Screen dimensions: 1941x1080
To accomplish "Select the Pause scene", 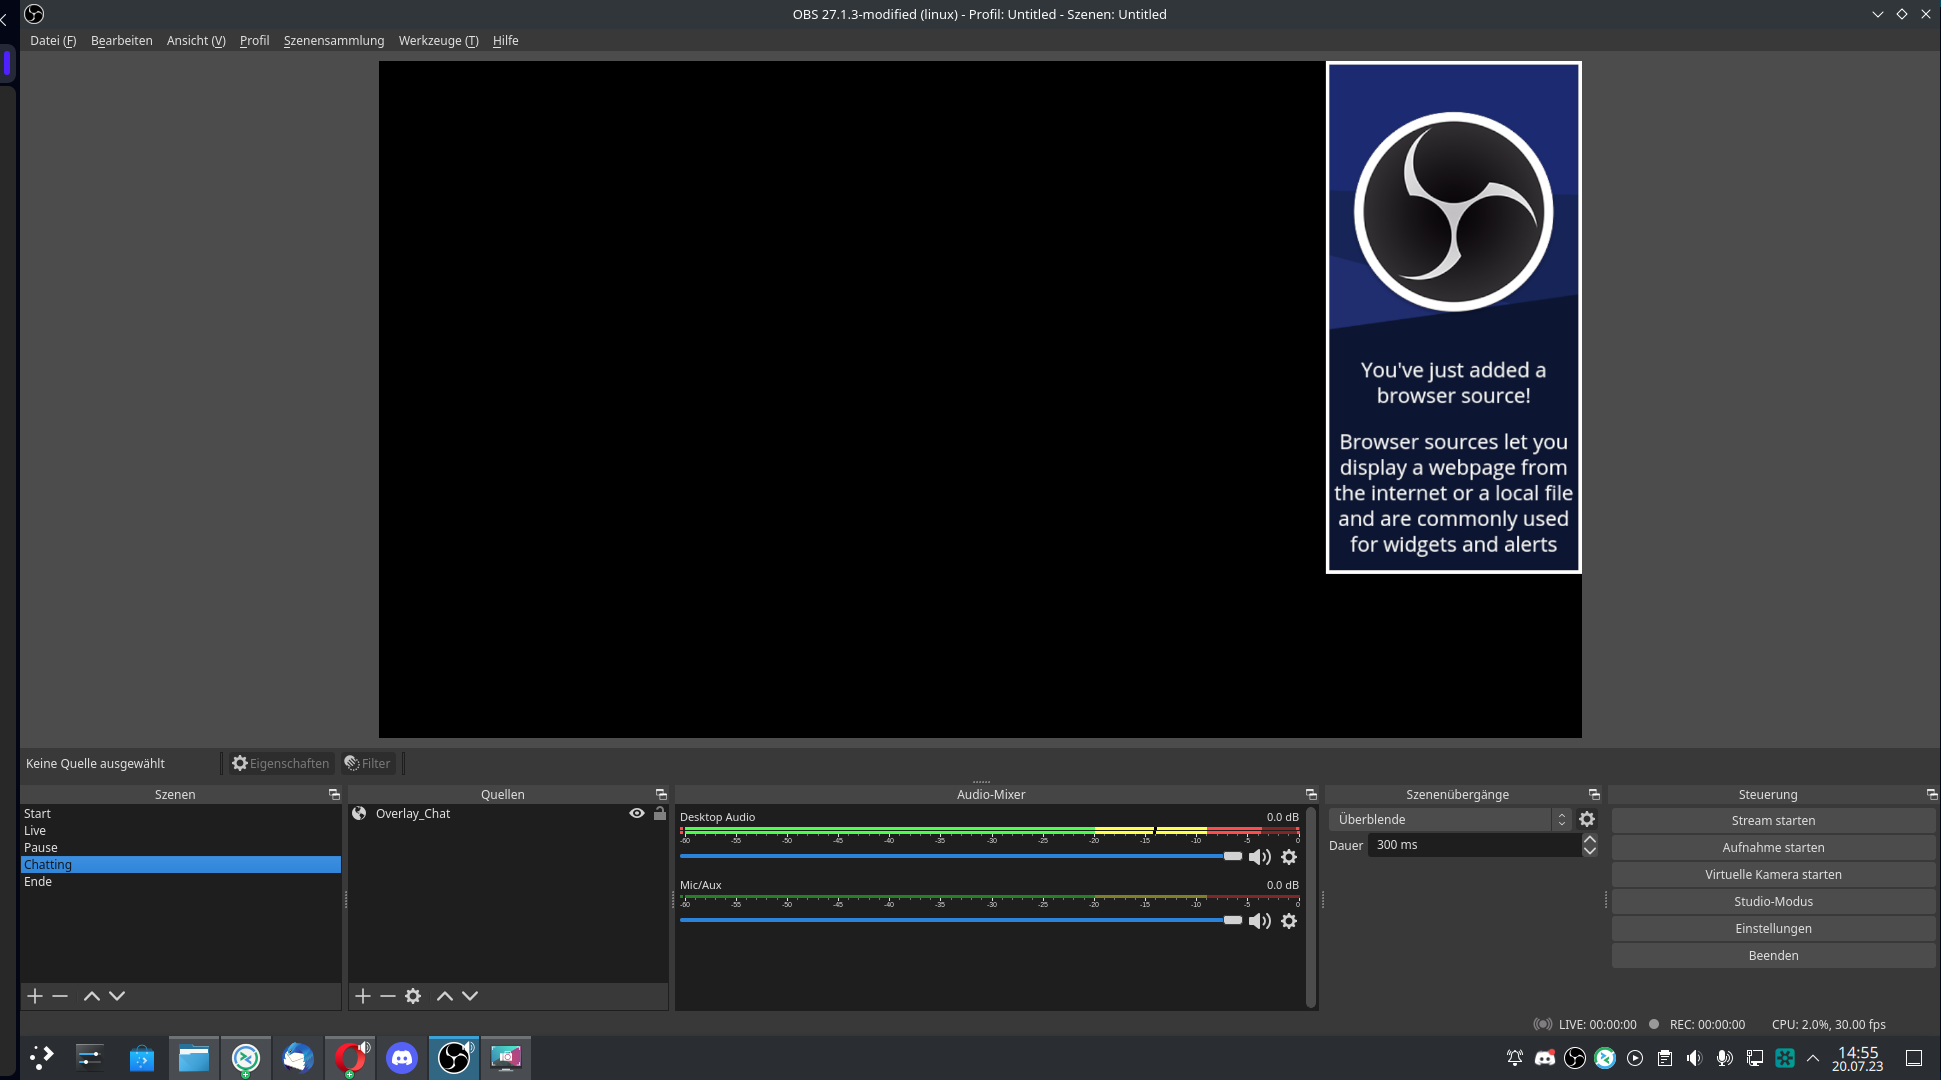I will click(181, 848).
